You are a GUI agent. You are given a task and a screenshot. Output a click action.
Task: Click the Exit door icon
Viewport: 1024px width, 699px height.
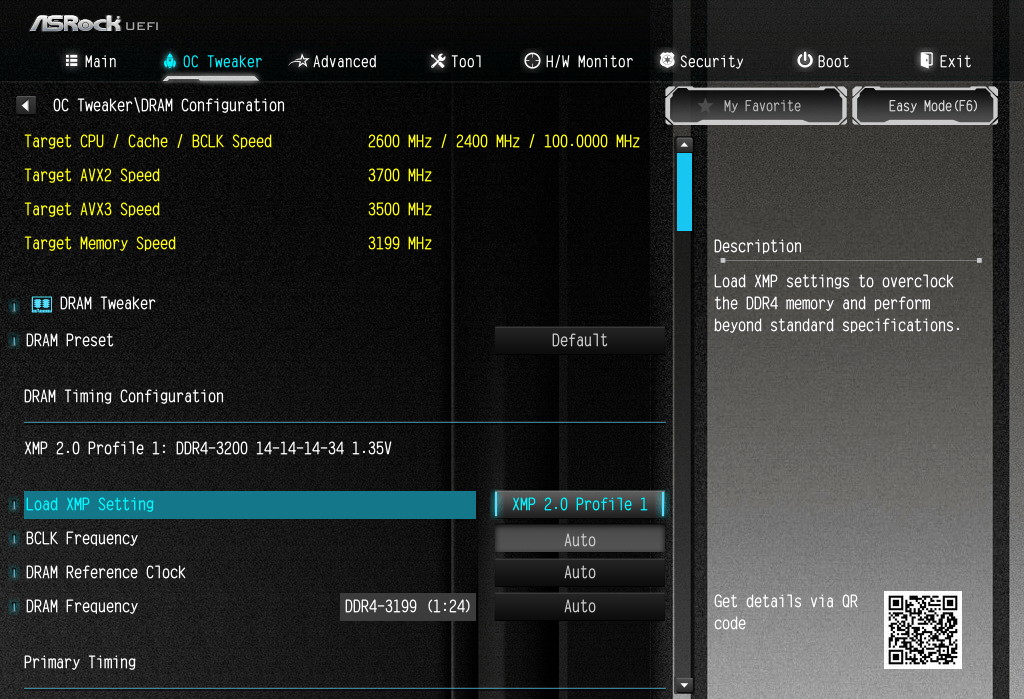[926, 61]
